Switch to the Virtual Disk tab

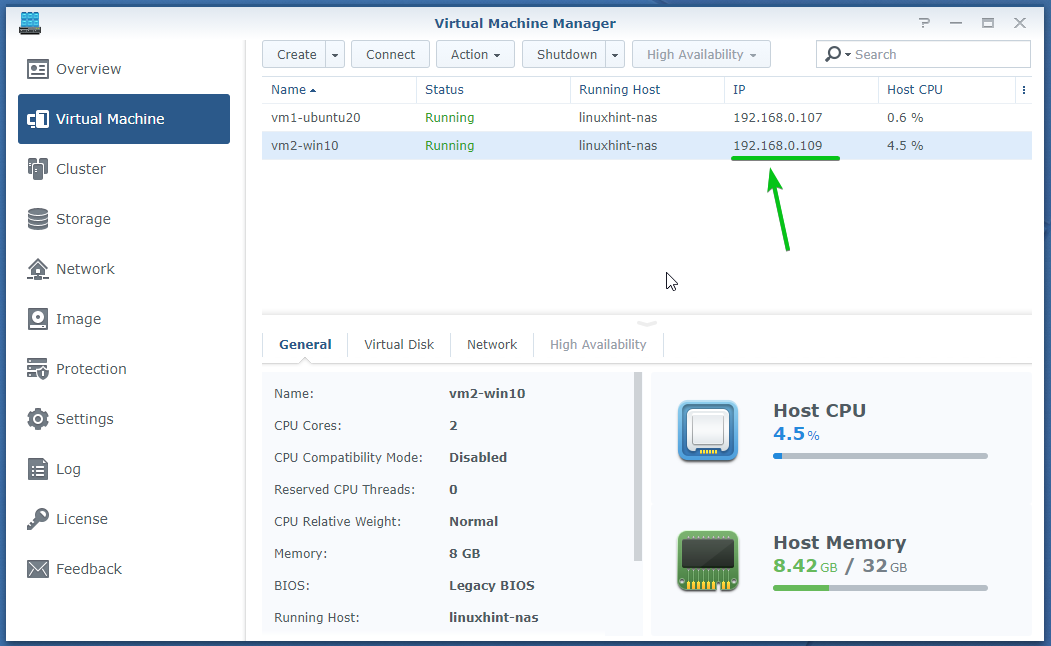(399, 344)
